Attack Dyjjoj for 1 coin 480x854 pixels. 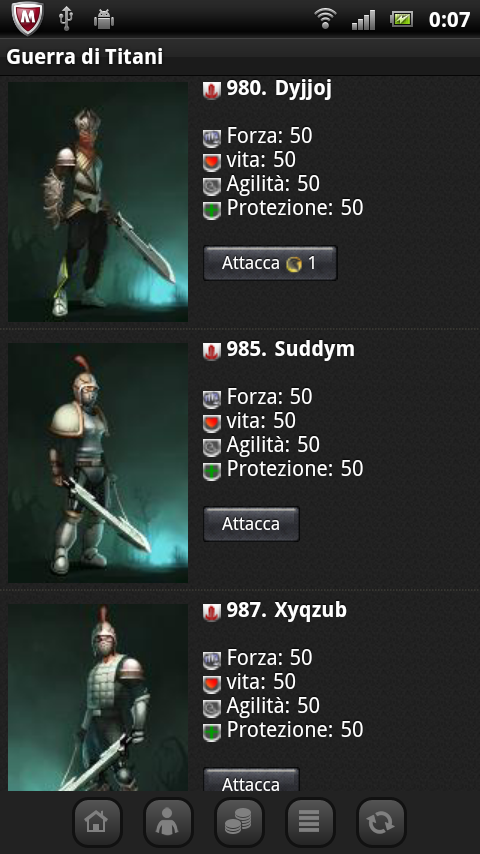270,263
